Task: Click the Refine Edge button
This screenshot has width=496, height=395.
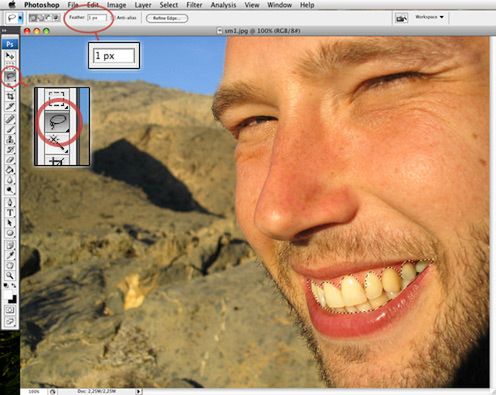Action: click(167, 18)
